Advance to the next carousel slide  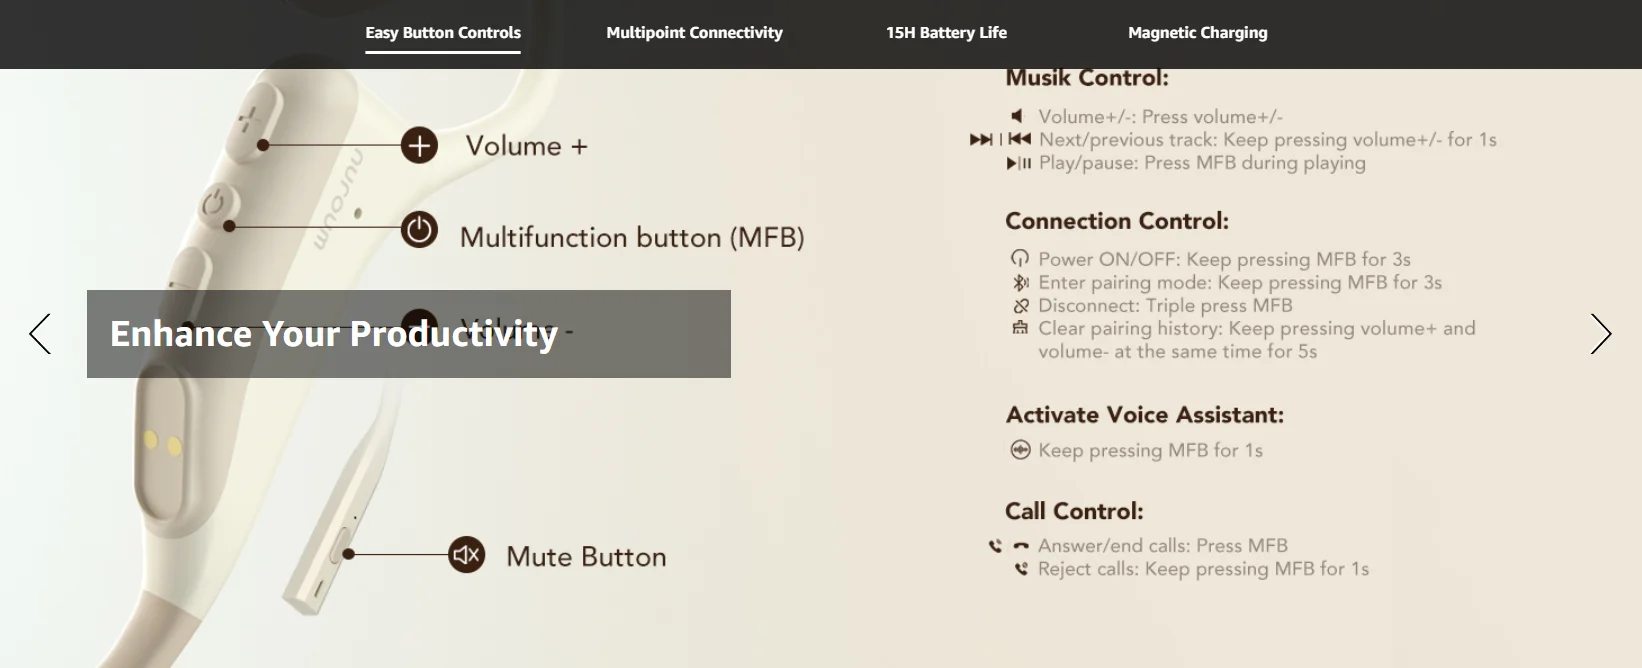click(1601, 334)
